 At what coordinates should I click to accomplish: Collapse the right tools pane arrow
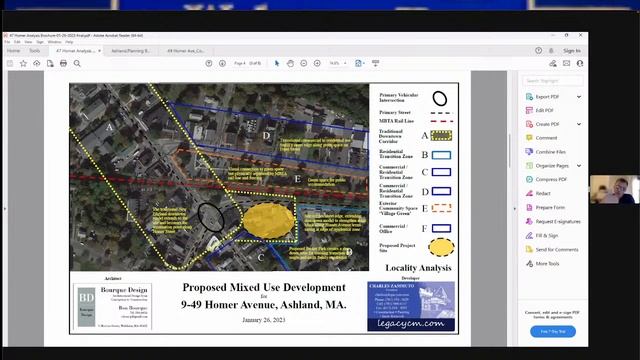coord(514,209)
